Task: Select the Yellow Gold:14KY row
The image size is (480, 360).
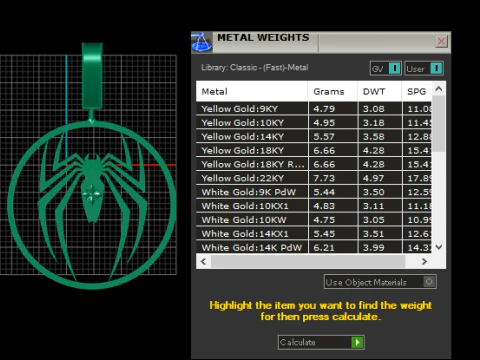Action: (x=314, y=137)
